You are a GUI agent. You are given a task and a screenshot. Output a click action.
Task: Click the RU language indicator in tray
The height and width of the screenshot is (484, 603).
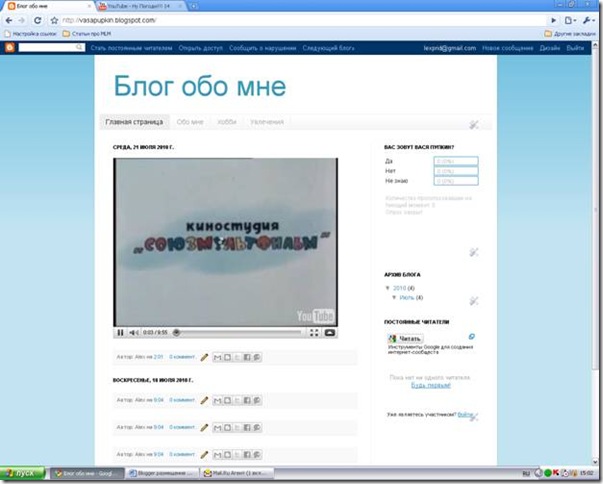pos(526,473)
